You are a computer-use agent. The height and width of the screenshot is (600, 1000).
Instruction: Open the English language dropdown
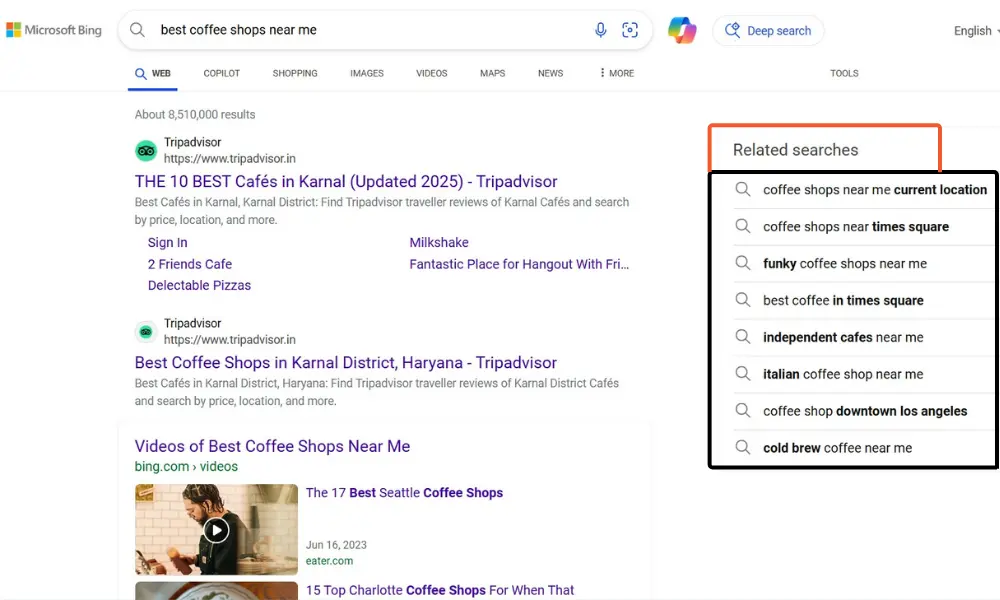point(976,31)
